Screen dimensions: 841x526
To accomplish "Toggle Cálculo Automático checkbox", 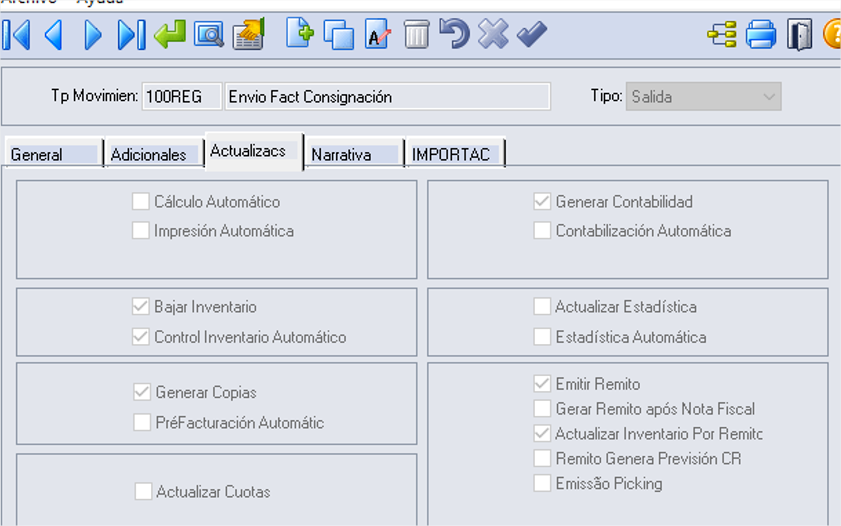I will 141,202.
